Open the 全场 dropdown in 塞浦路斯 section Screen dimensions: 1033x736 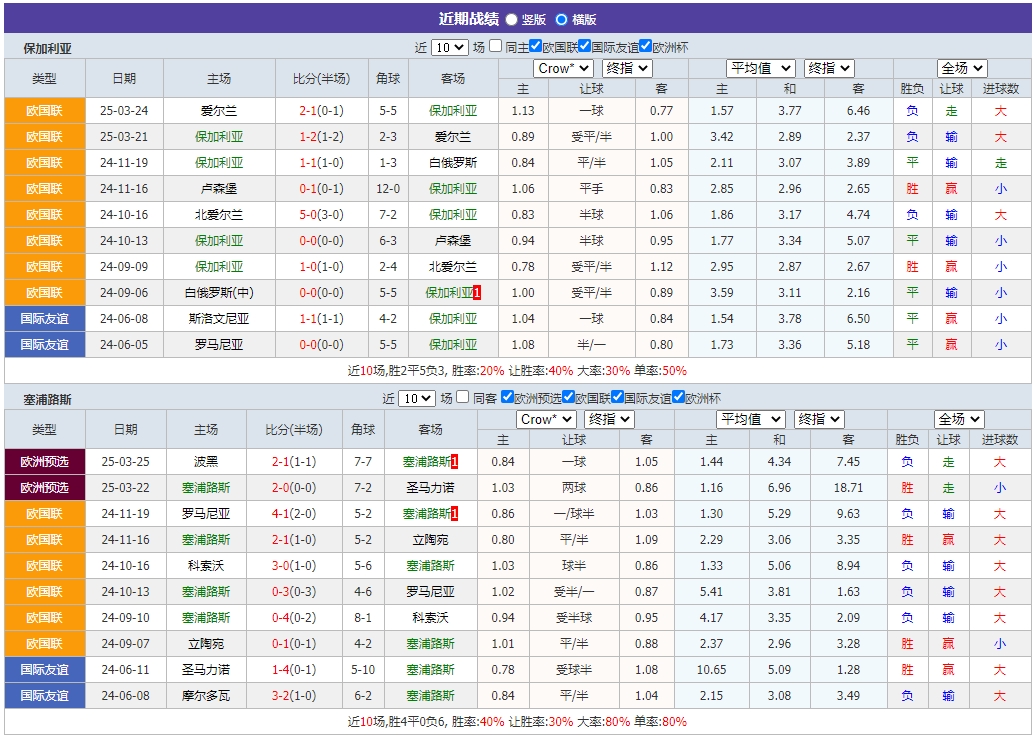(960, 419)
